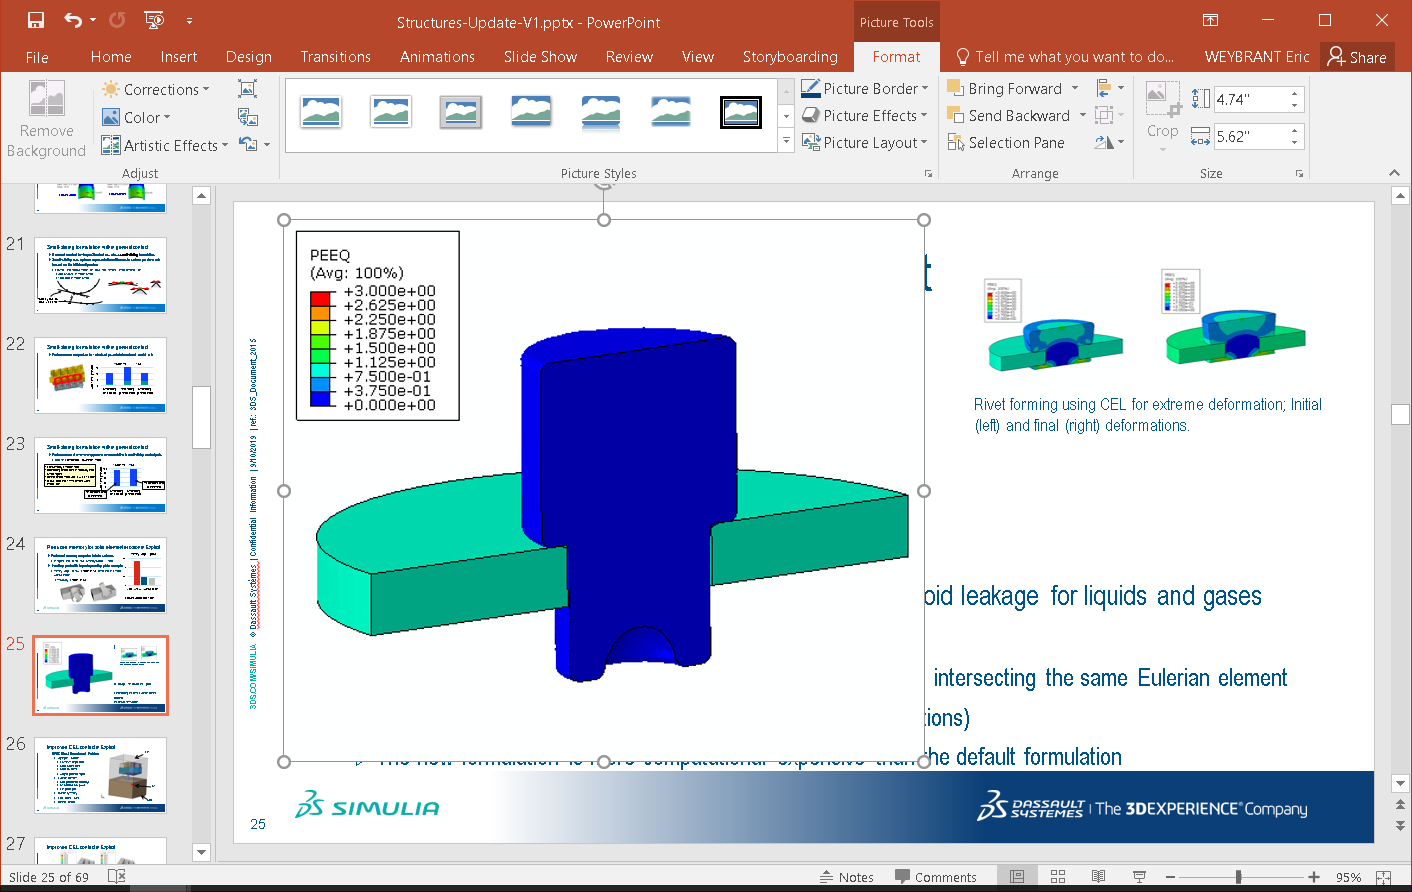The width and height of the screenshot is (1412, 892).
Task: Open Ribbon Display Options icon
Action: (x=1210, y=20)
